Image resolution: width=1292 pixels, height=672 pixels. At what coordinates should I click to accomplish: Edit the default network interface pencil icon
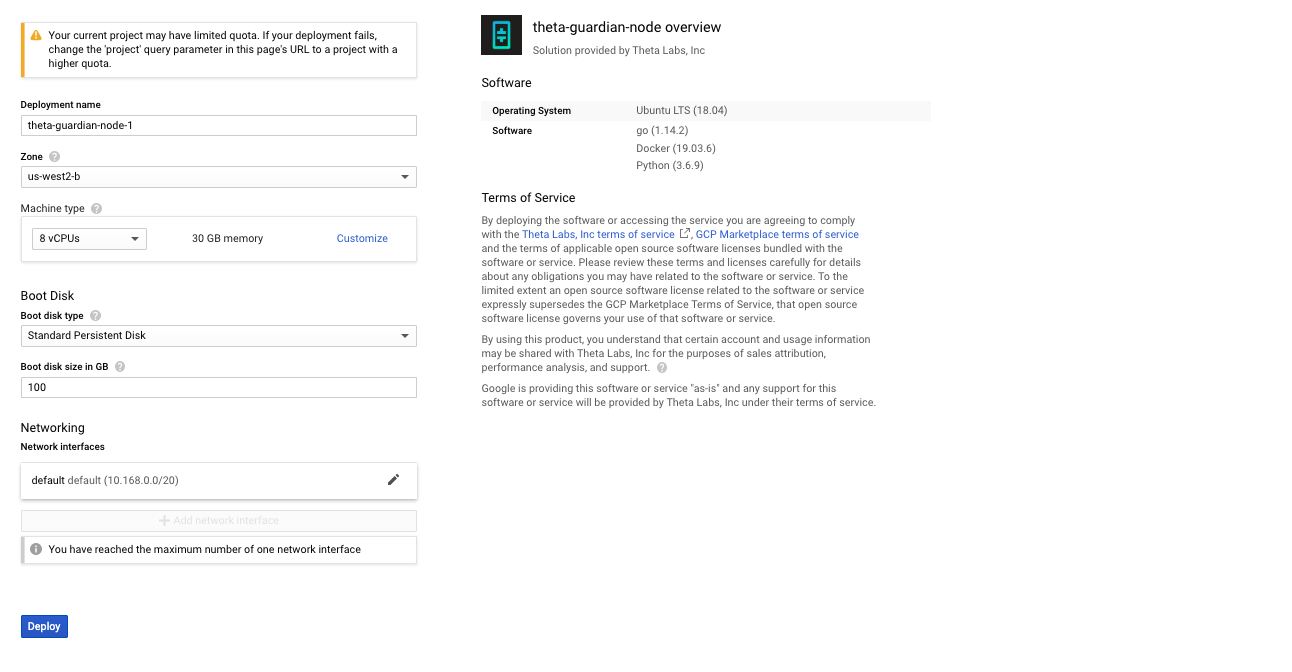[393, 480]
